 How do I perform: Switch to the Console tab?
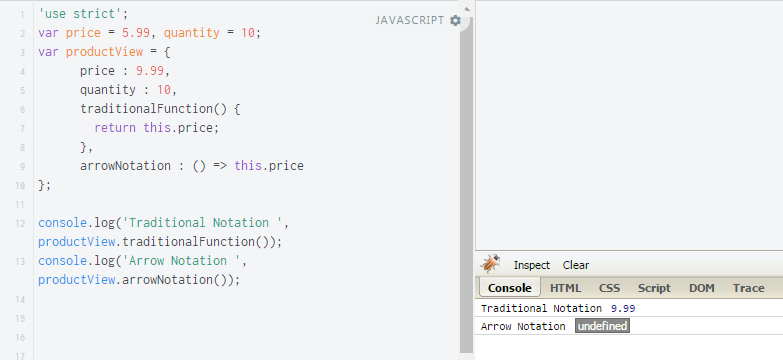coord(509,288)
